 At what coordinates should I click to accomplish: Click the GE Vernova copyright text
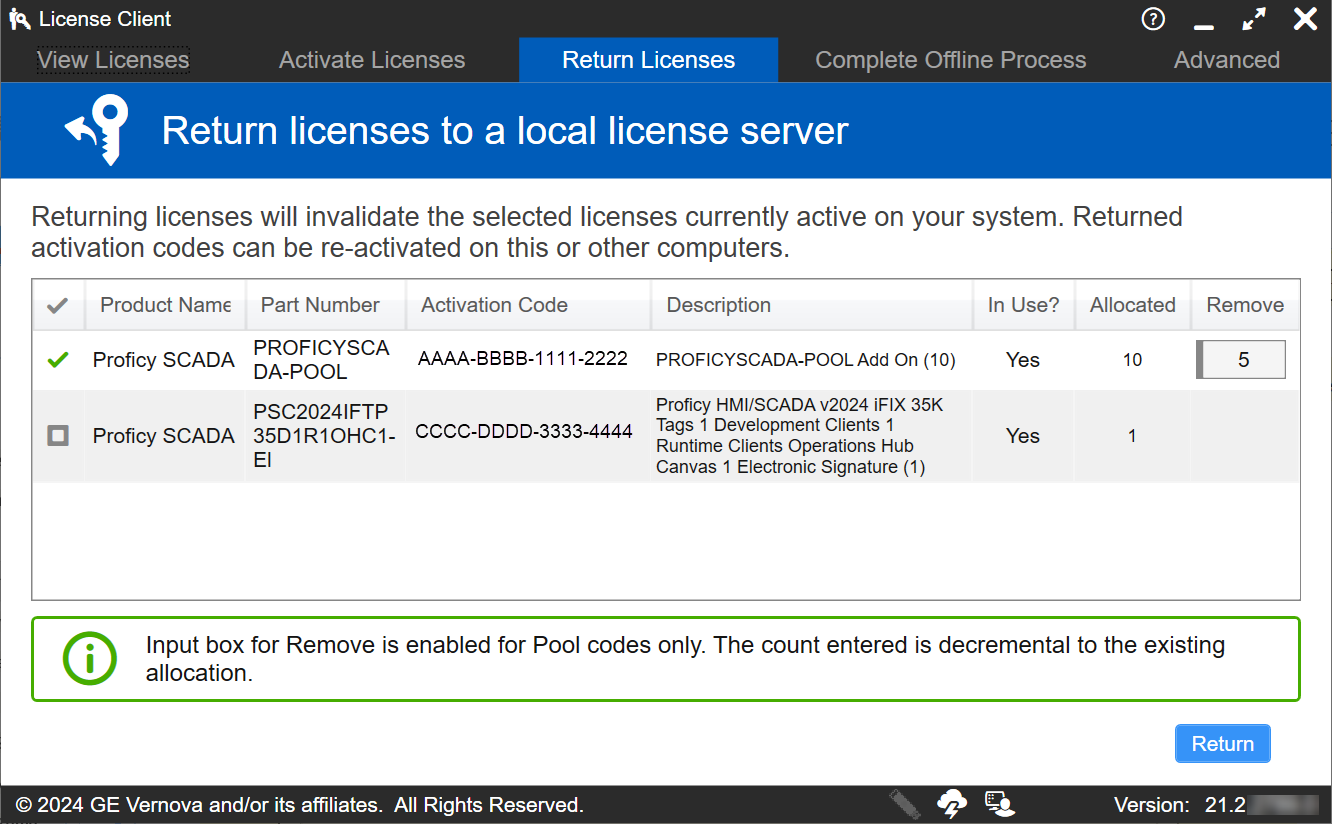pos(300,805)
